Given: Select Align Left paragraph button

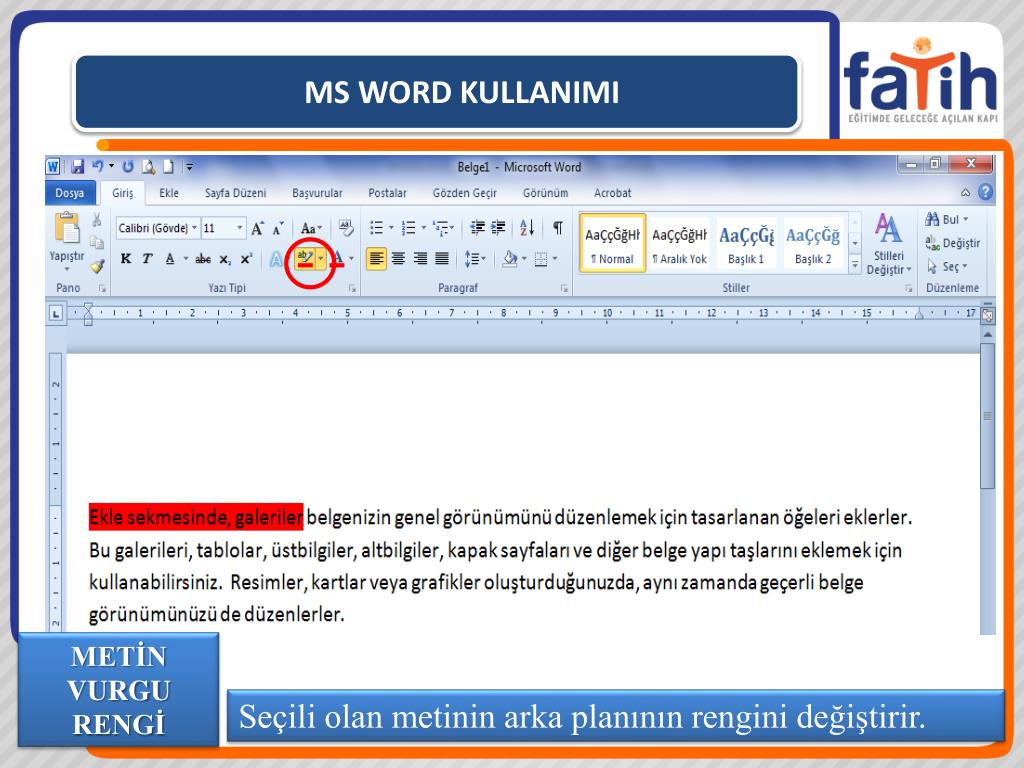Looking at the screenshot, I should (x=376, y=259).
